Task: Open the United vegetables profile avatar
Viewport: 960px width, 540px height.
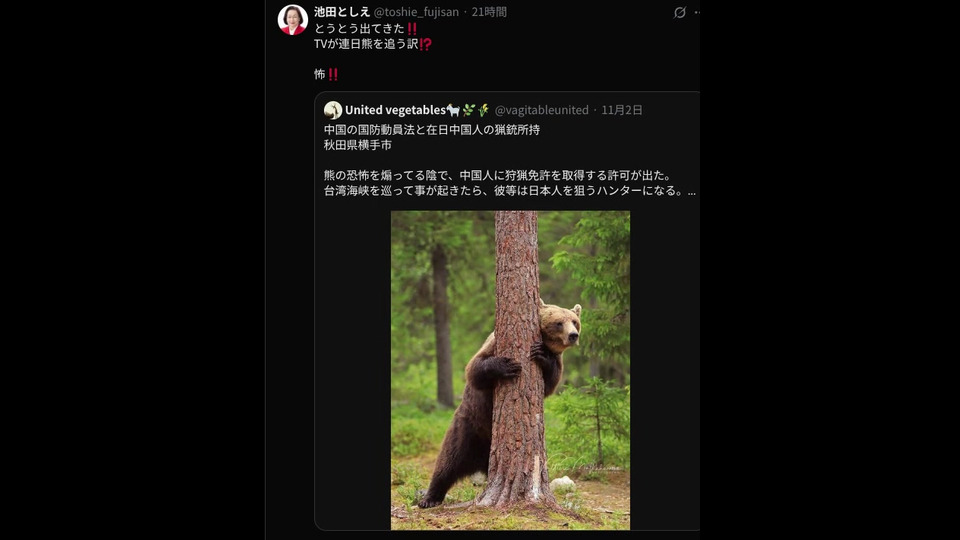Action: coord(333,110)
